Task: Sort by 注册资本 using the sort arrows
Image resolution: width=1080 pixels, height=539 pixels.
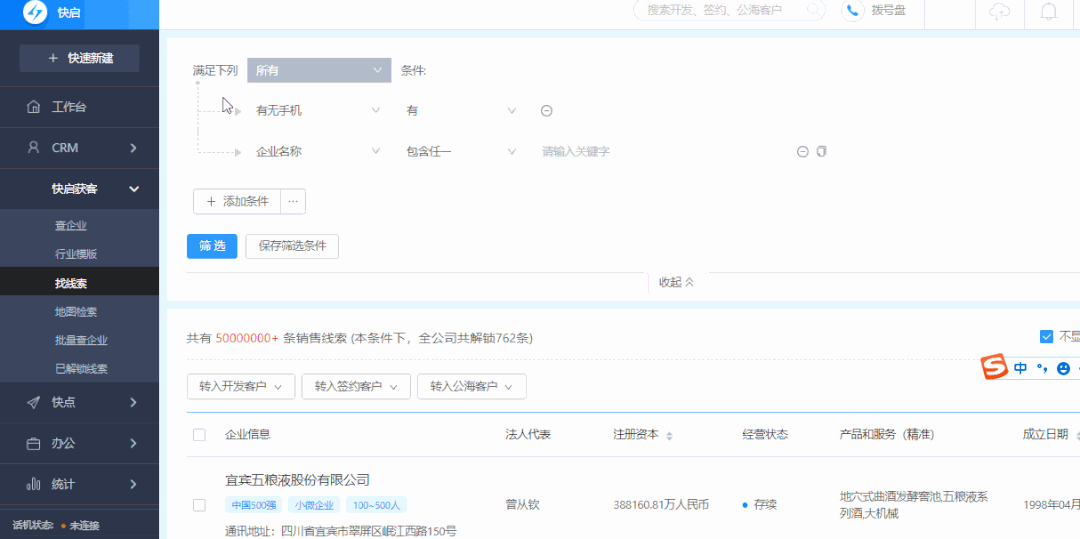Action: click(669, 436)
